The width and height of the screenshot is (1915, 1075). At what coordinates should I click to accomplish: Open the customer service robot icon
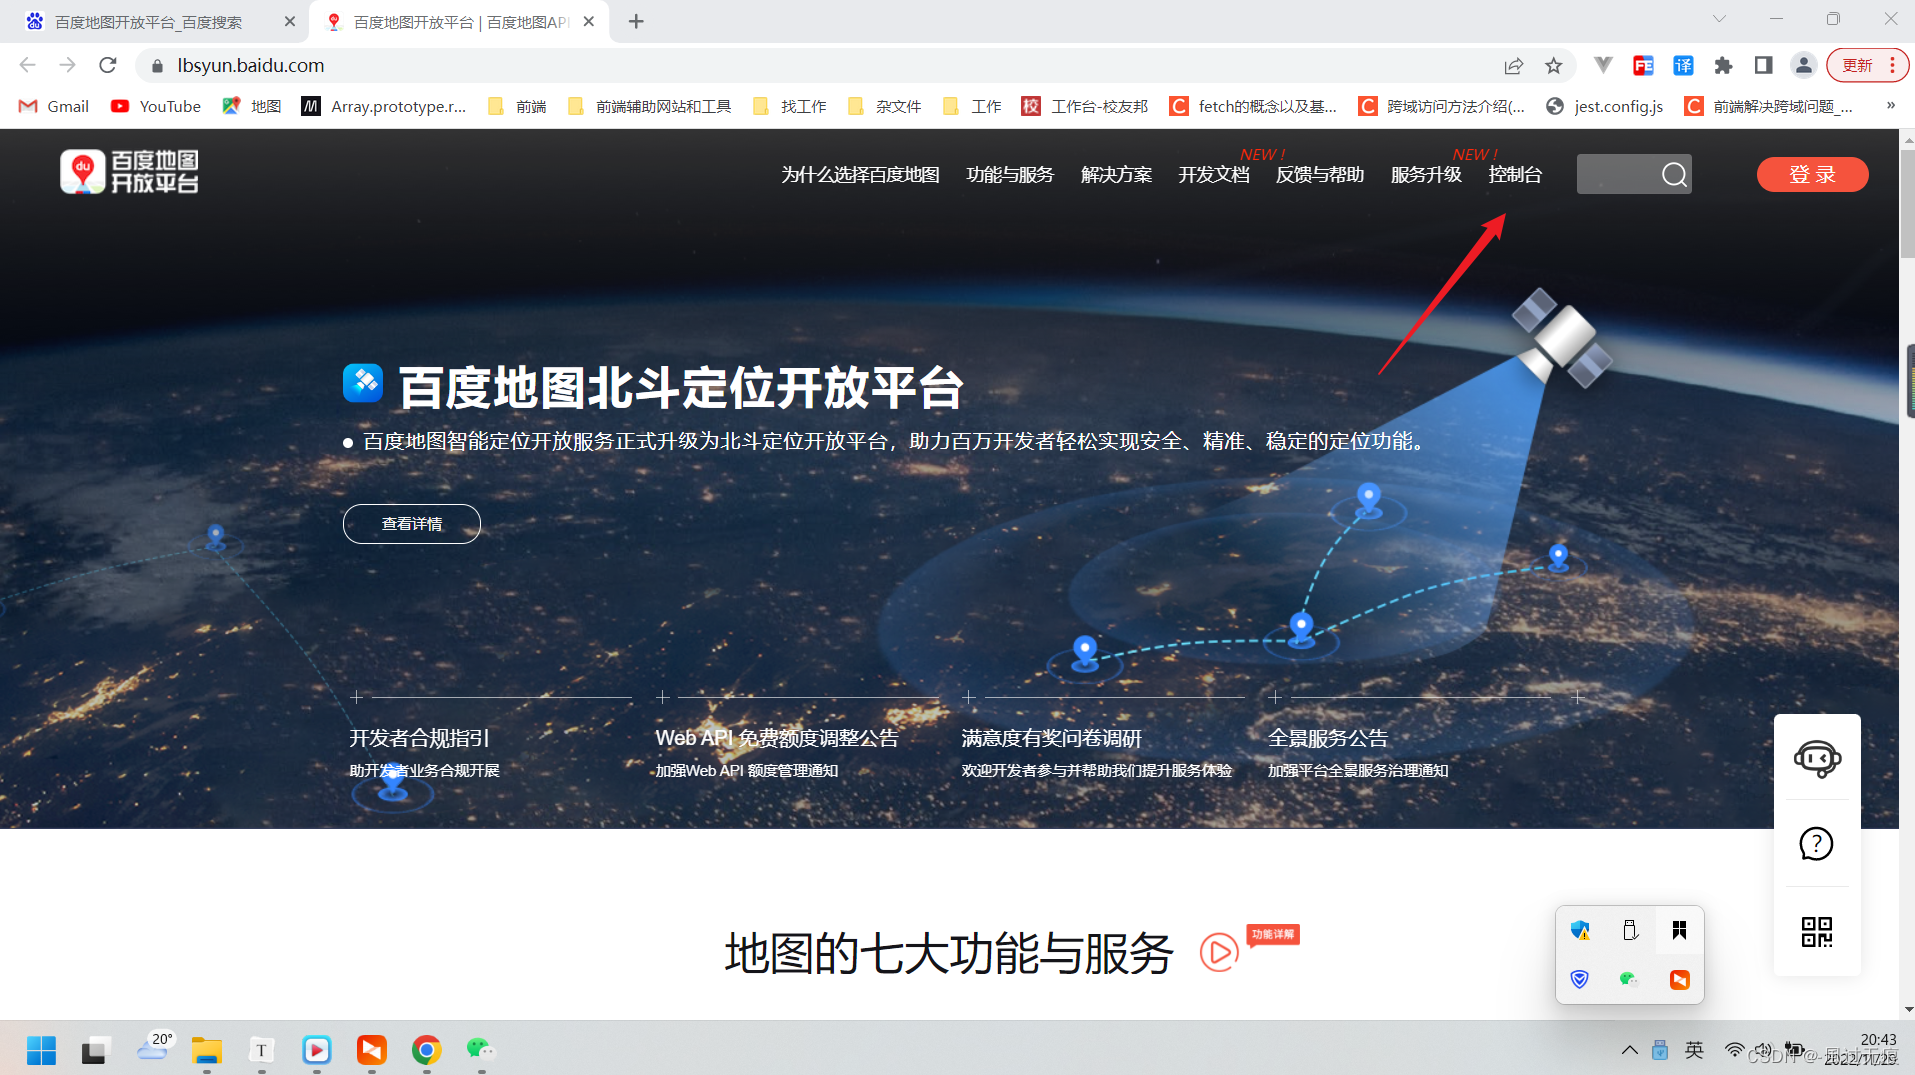point(1817,758)
